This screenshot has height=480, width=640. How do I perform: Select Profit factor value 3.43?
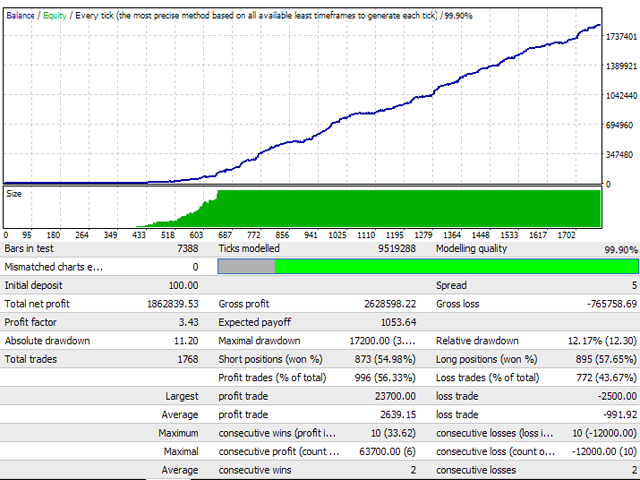189,322
